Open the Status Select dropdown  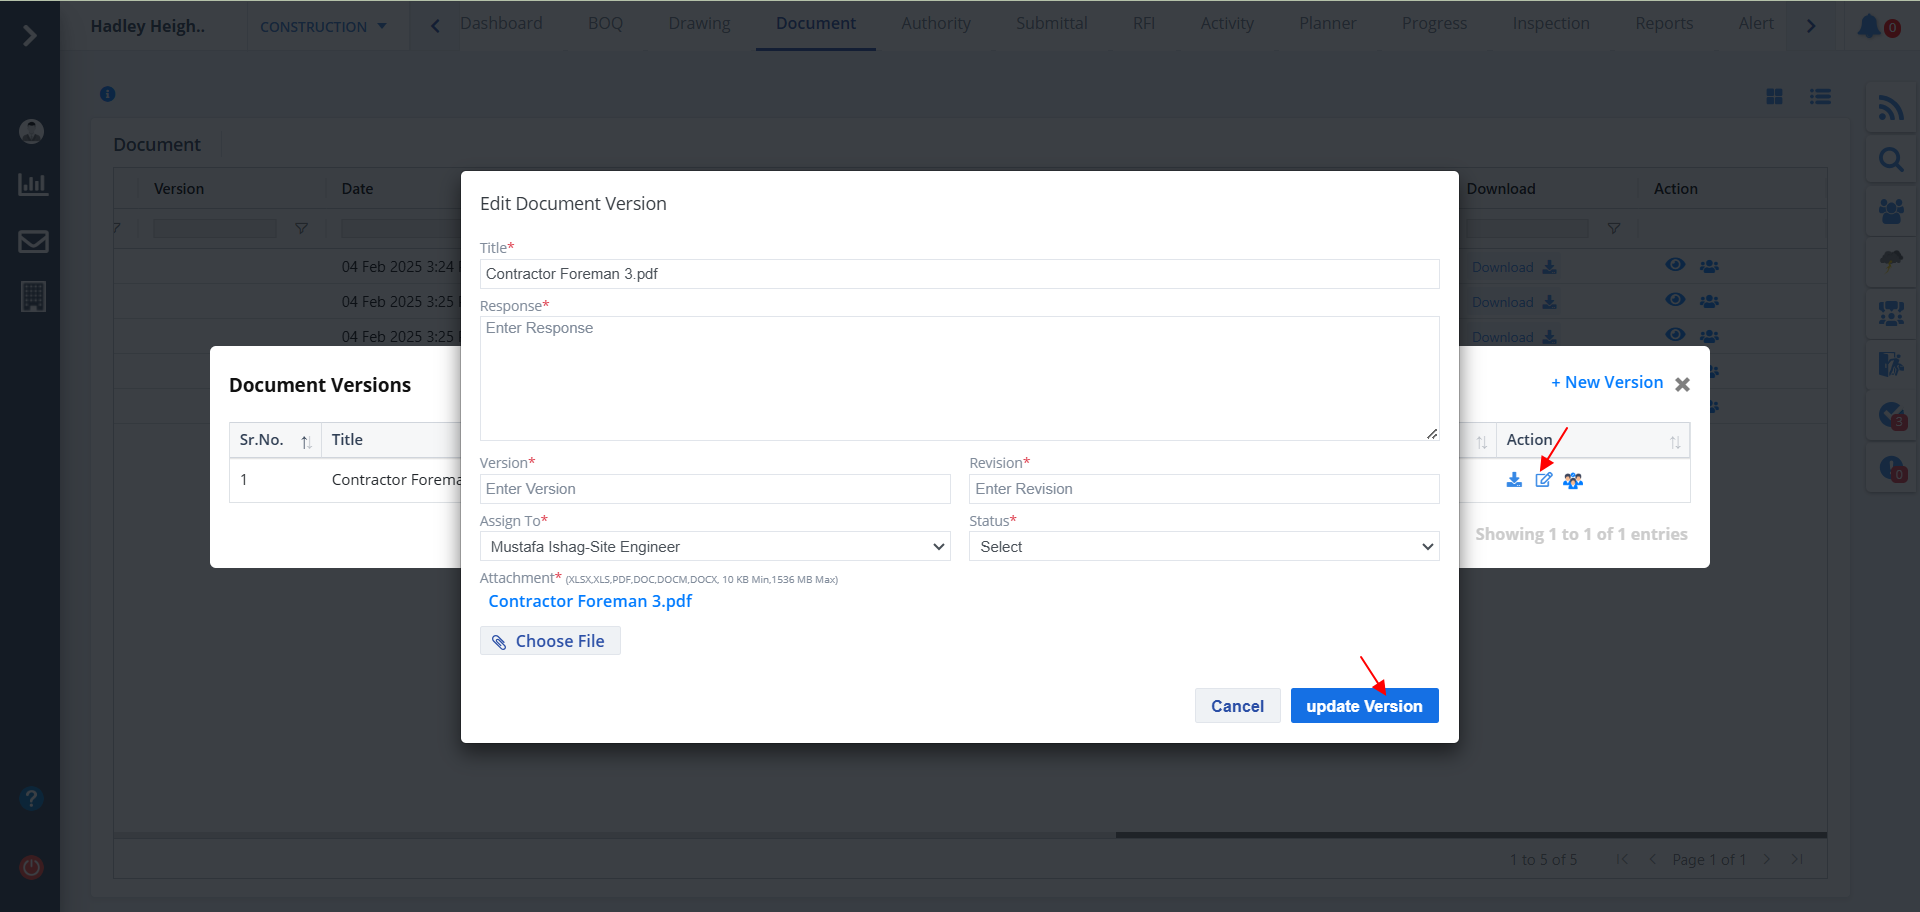[1203, 547]
